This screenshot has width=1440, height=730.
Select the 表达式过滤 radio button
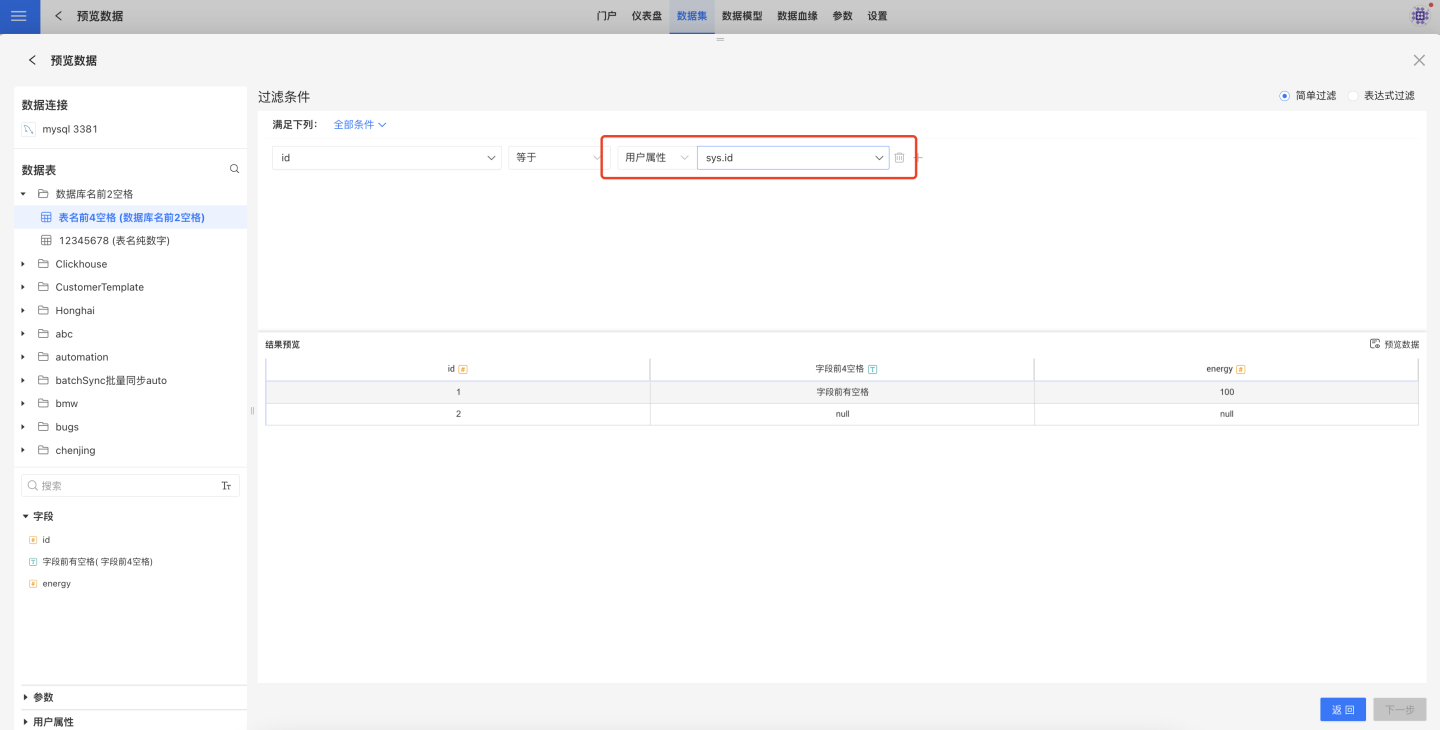tap(1354, 96)
